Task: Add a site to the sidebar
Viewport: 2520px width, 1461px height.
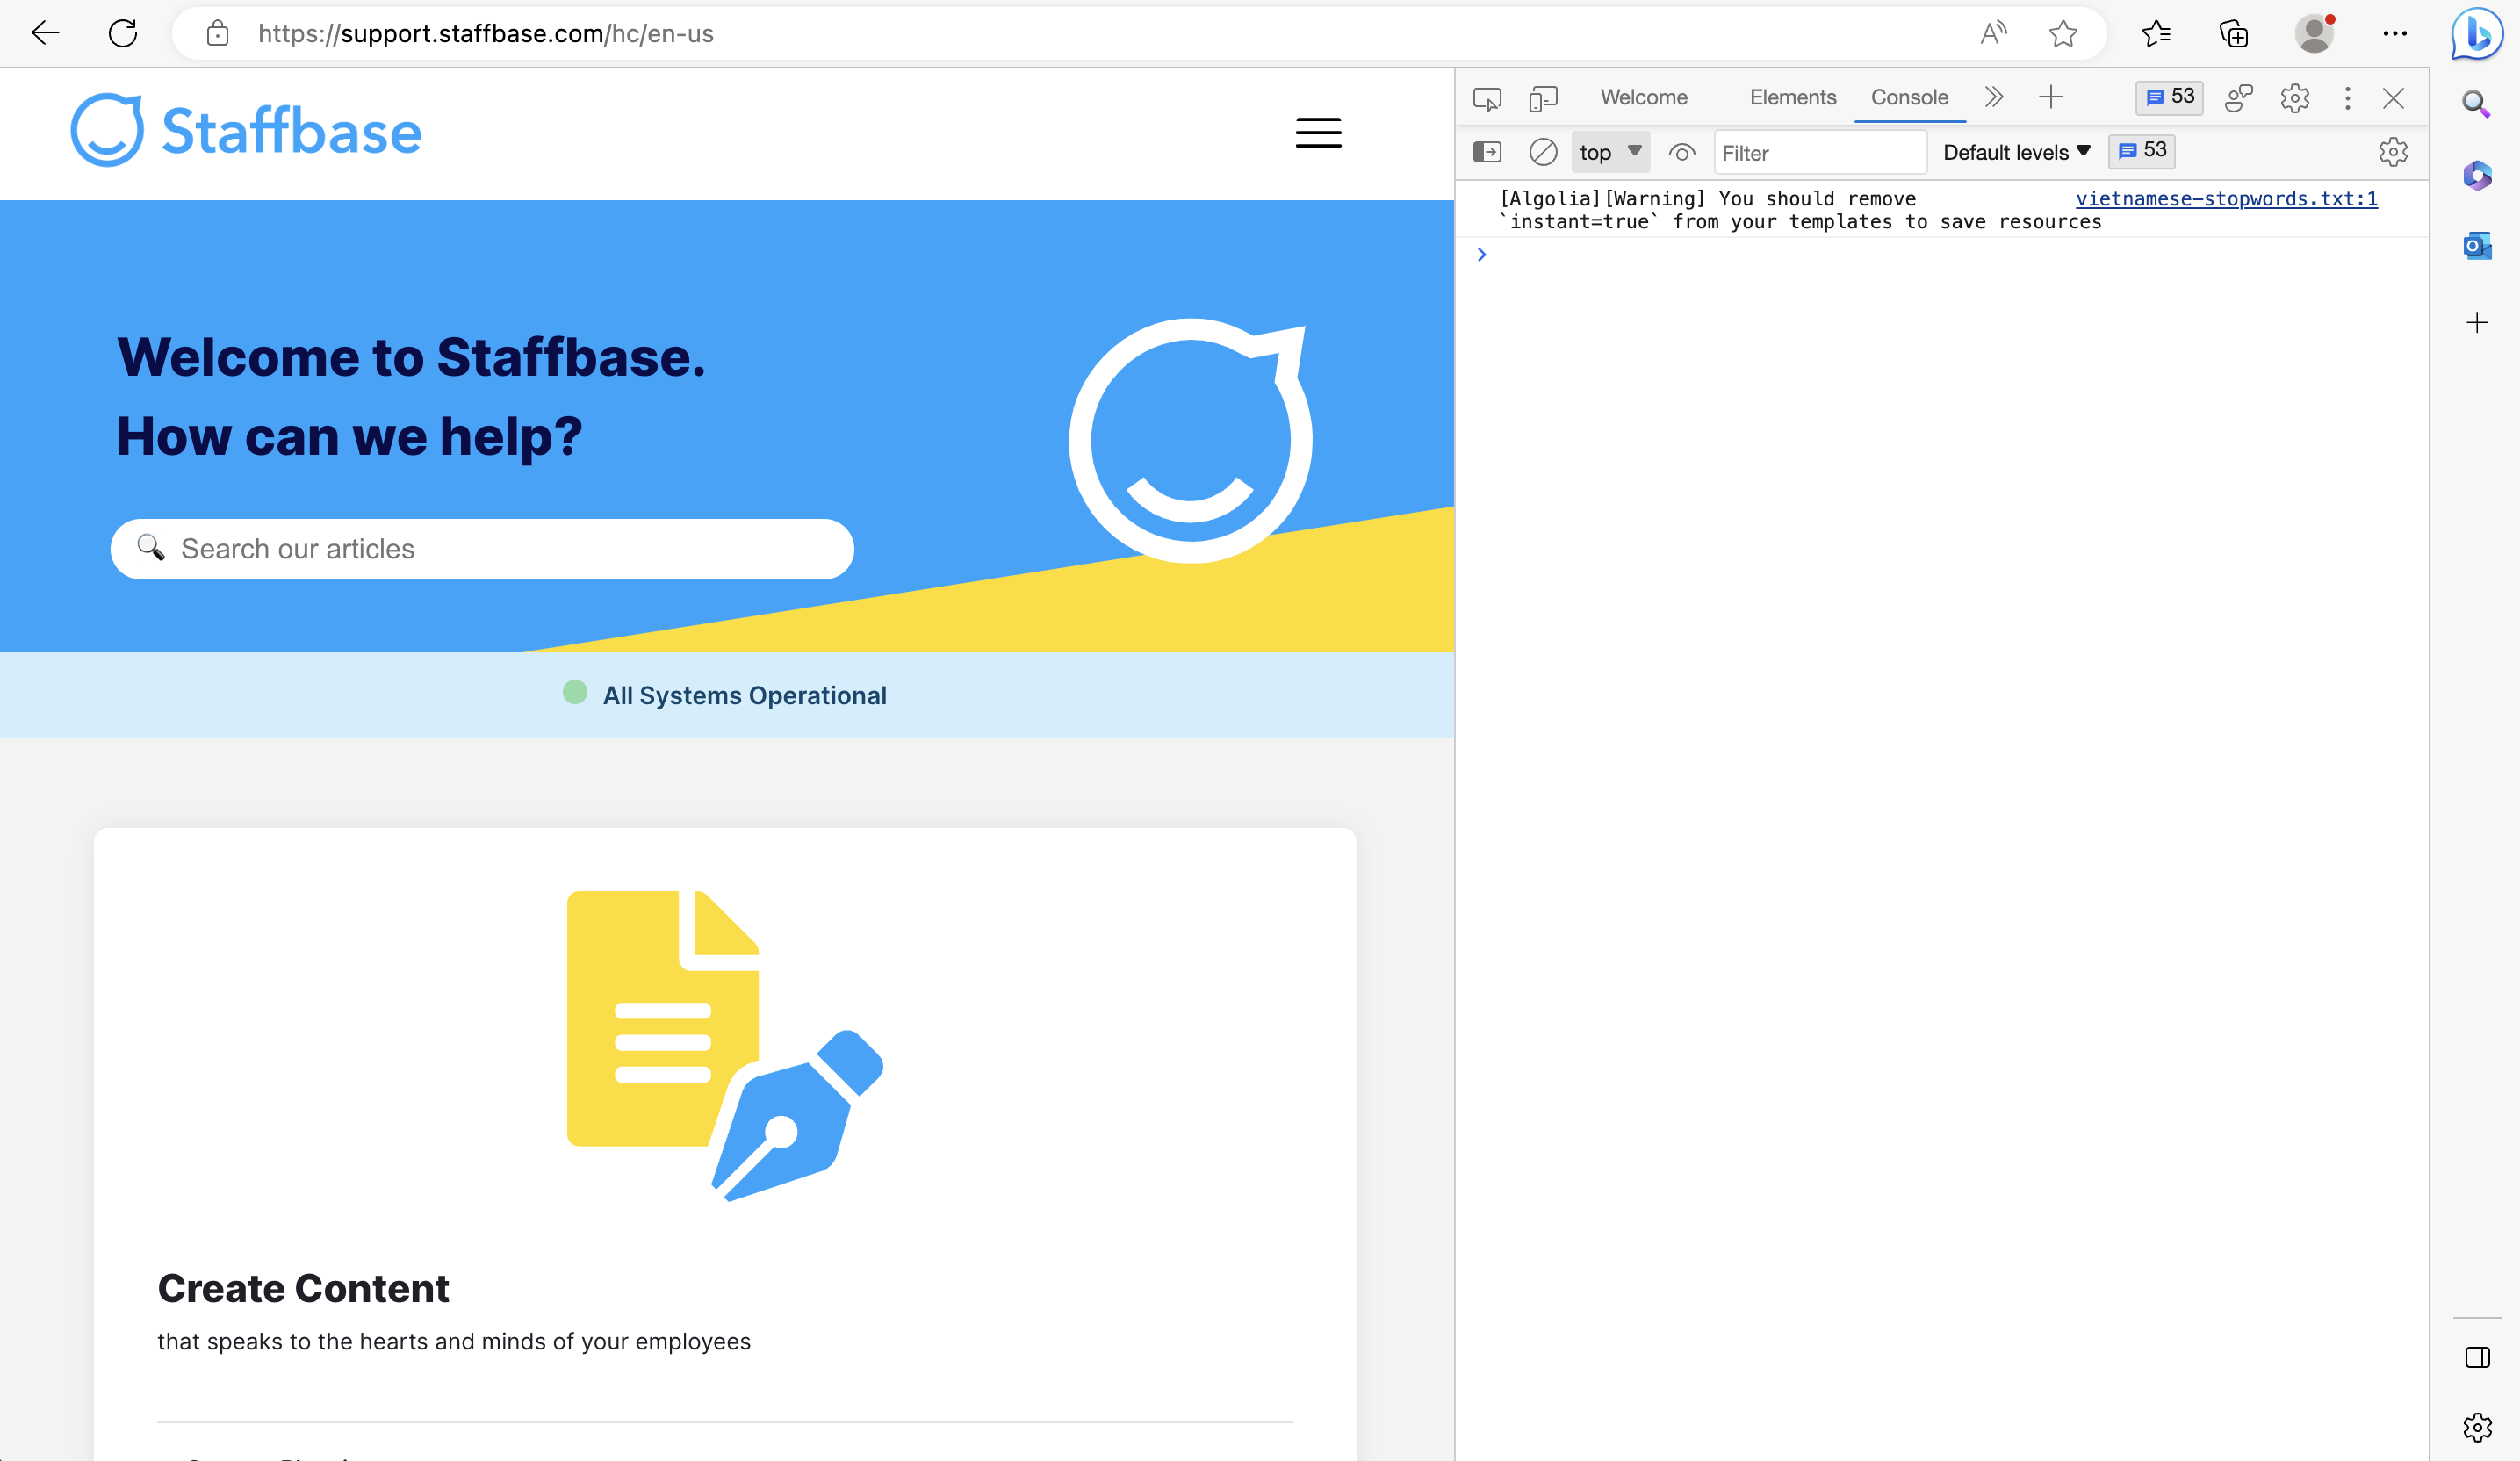Action: click(x=2476, y=322)
